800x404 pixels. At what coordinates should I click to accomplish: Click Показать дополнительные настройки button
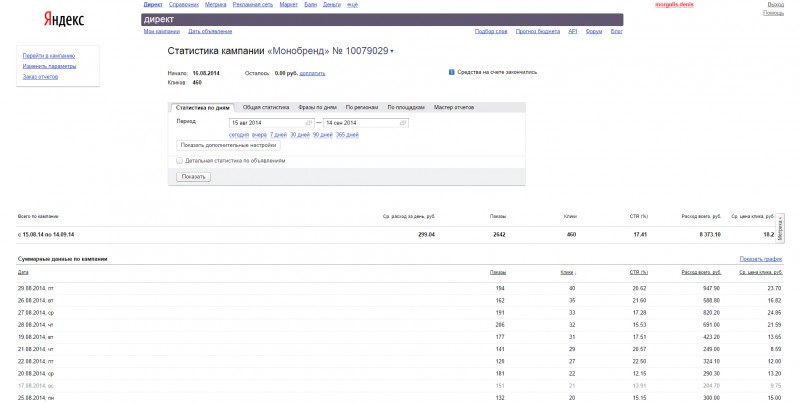click(228, 145)
